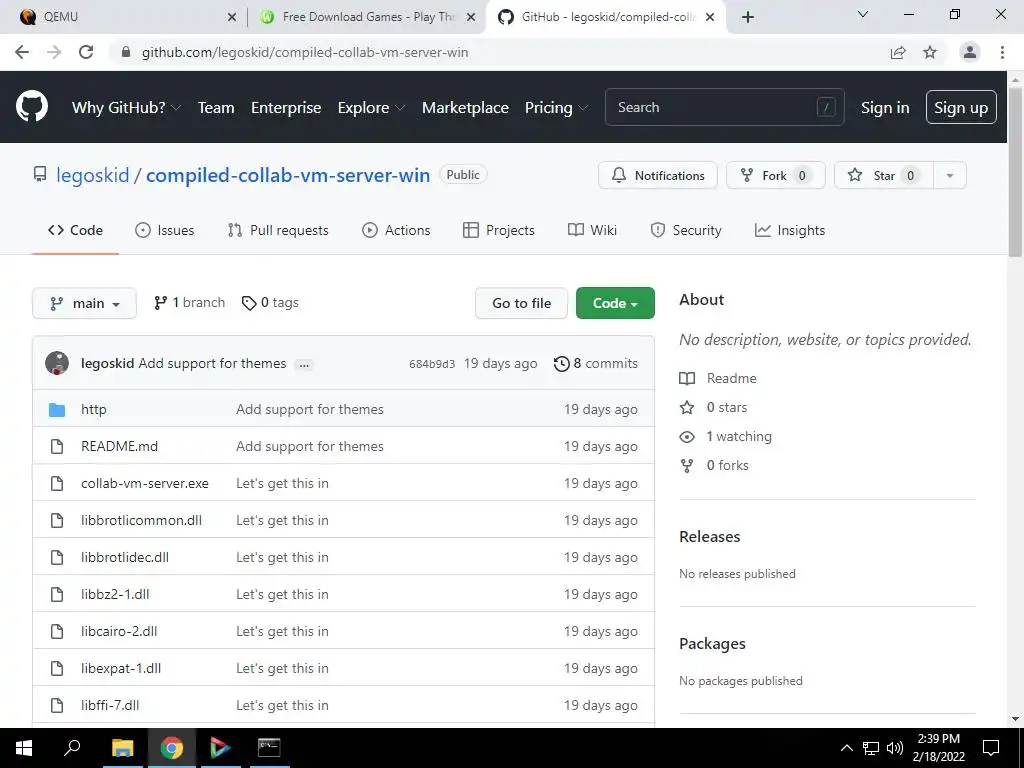Click the Chrome address bar URL
The width and height of the screenshot is (1024, 768).
[x=305, y=52]
